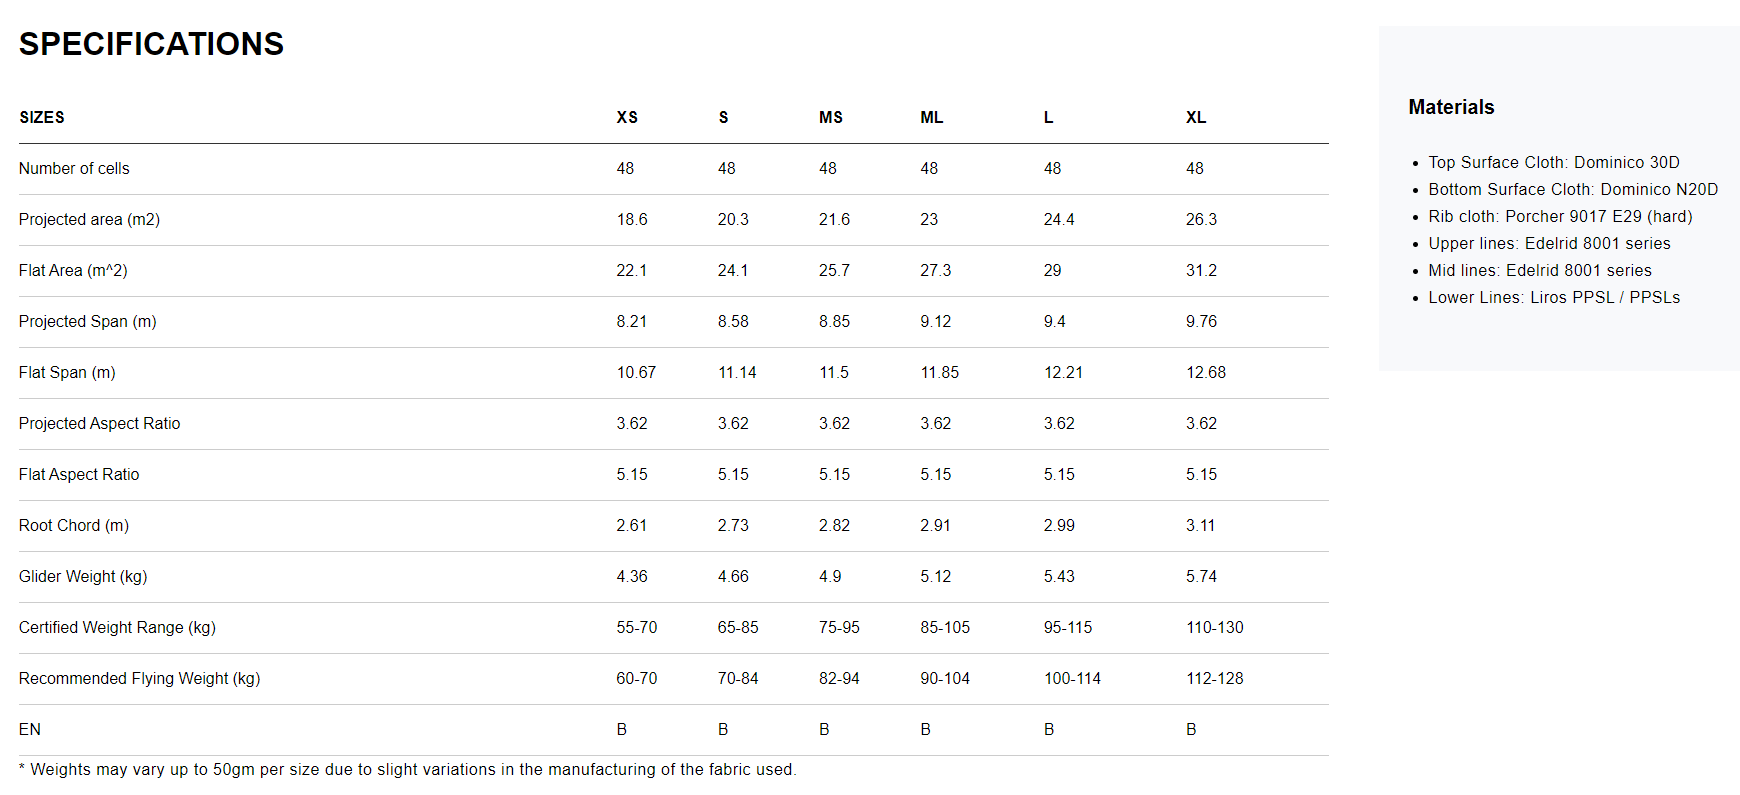Click the 12.68 flat span value
The width and height of the screenshot is (1740, 795).
(x=1206, y=372)
